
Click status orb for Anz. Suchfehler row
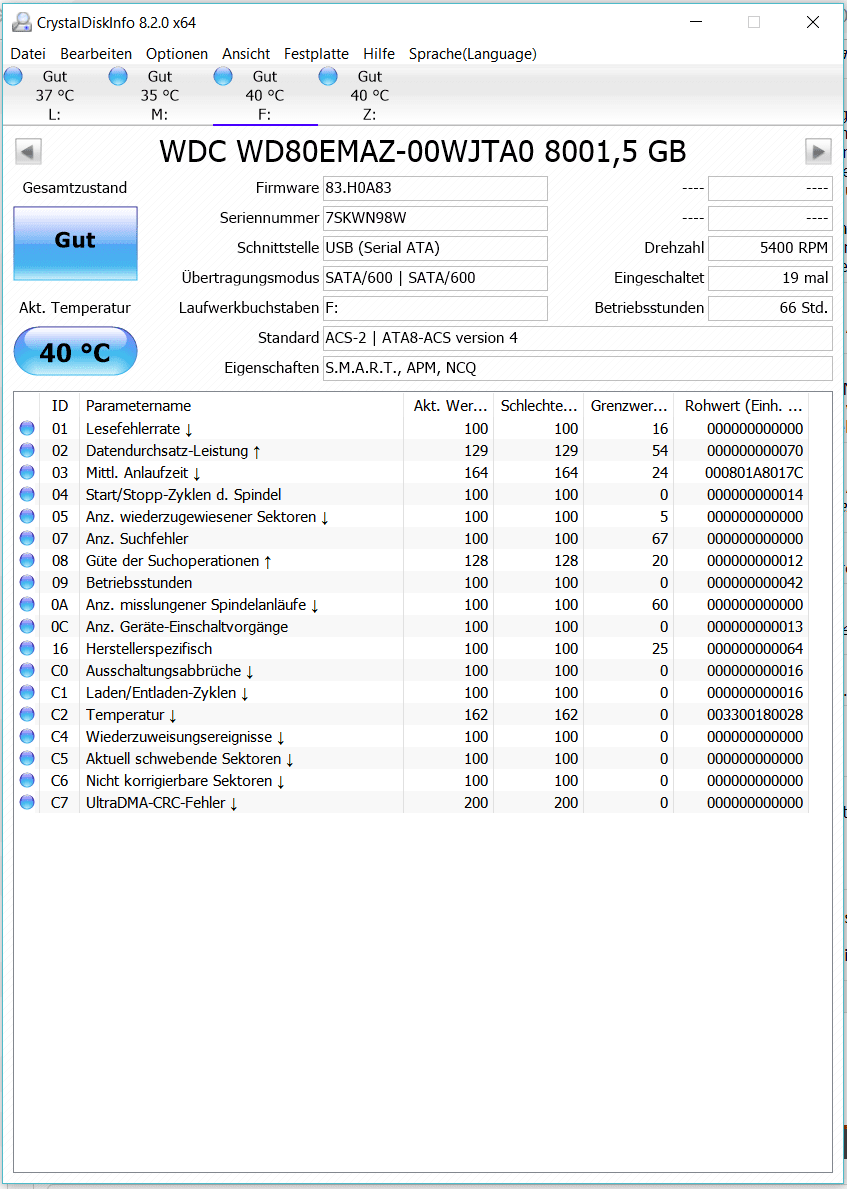pyautogui.click(x=27, y=538)
